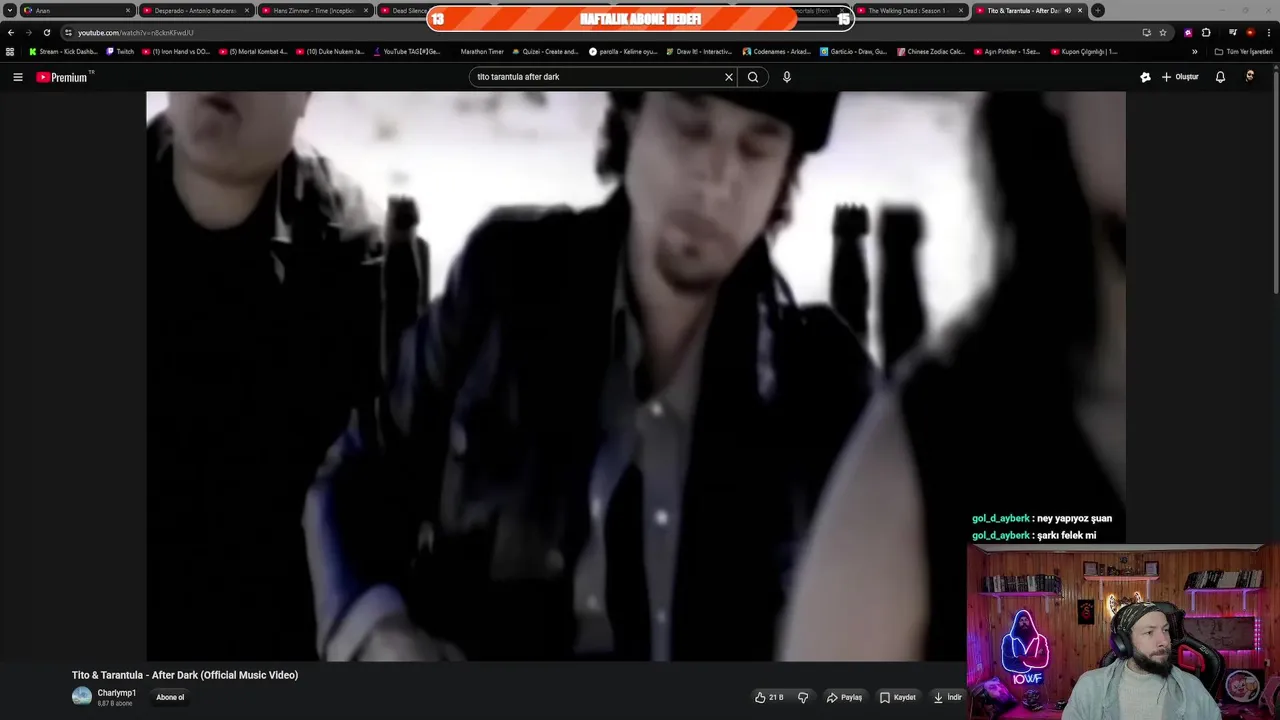Switch to Hans Zimmer - Time tab
The image size is (1280, 720).
click(x=314, y=11)
